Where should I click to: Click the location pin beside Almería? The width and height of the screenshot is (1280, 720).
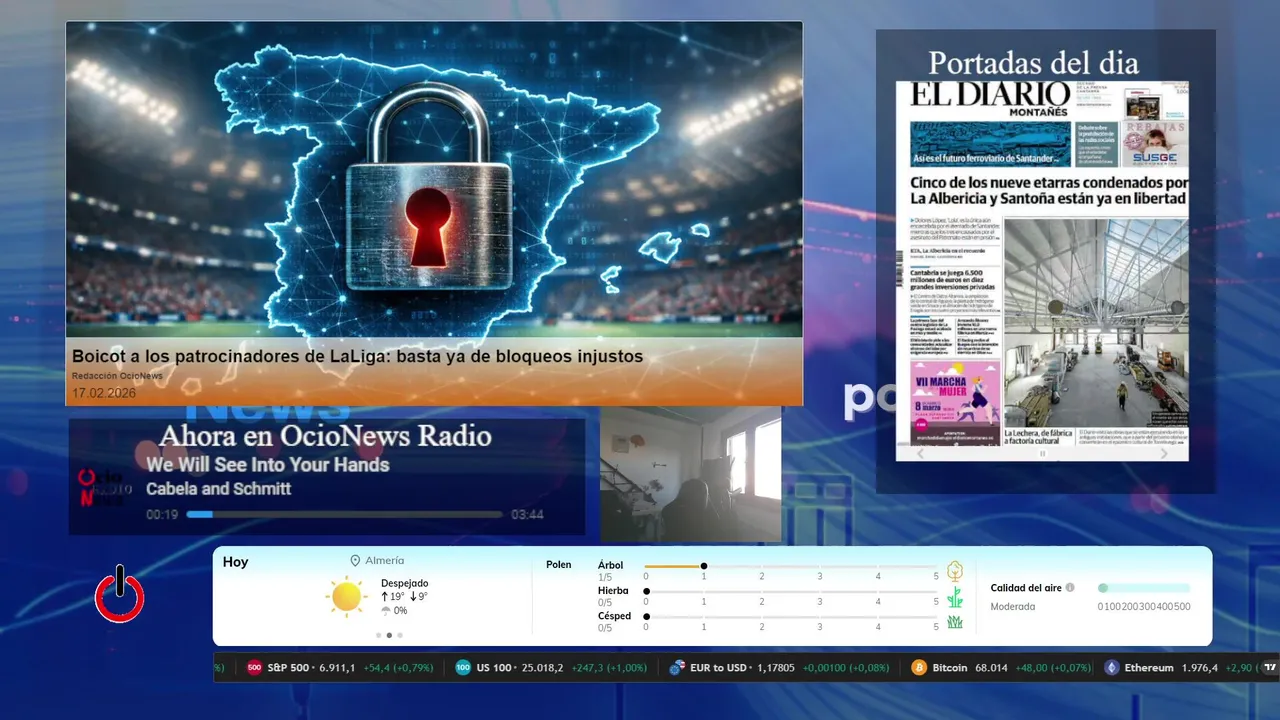tap(355, 561)
